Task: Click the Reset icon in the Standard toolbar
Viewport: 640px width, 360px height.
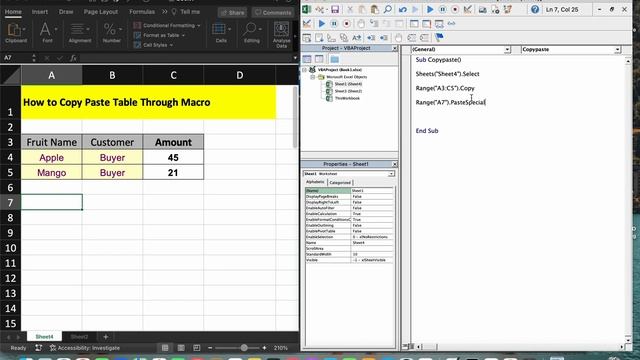Action: point(455,9)
